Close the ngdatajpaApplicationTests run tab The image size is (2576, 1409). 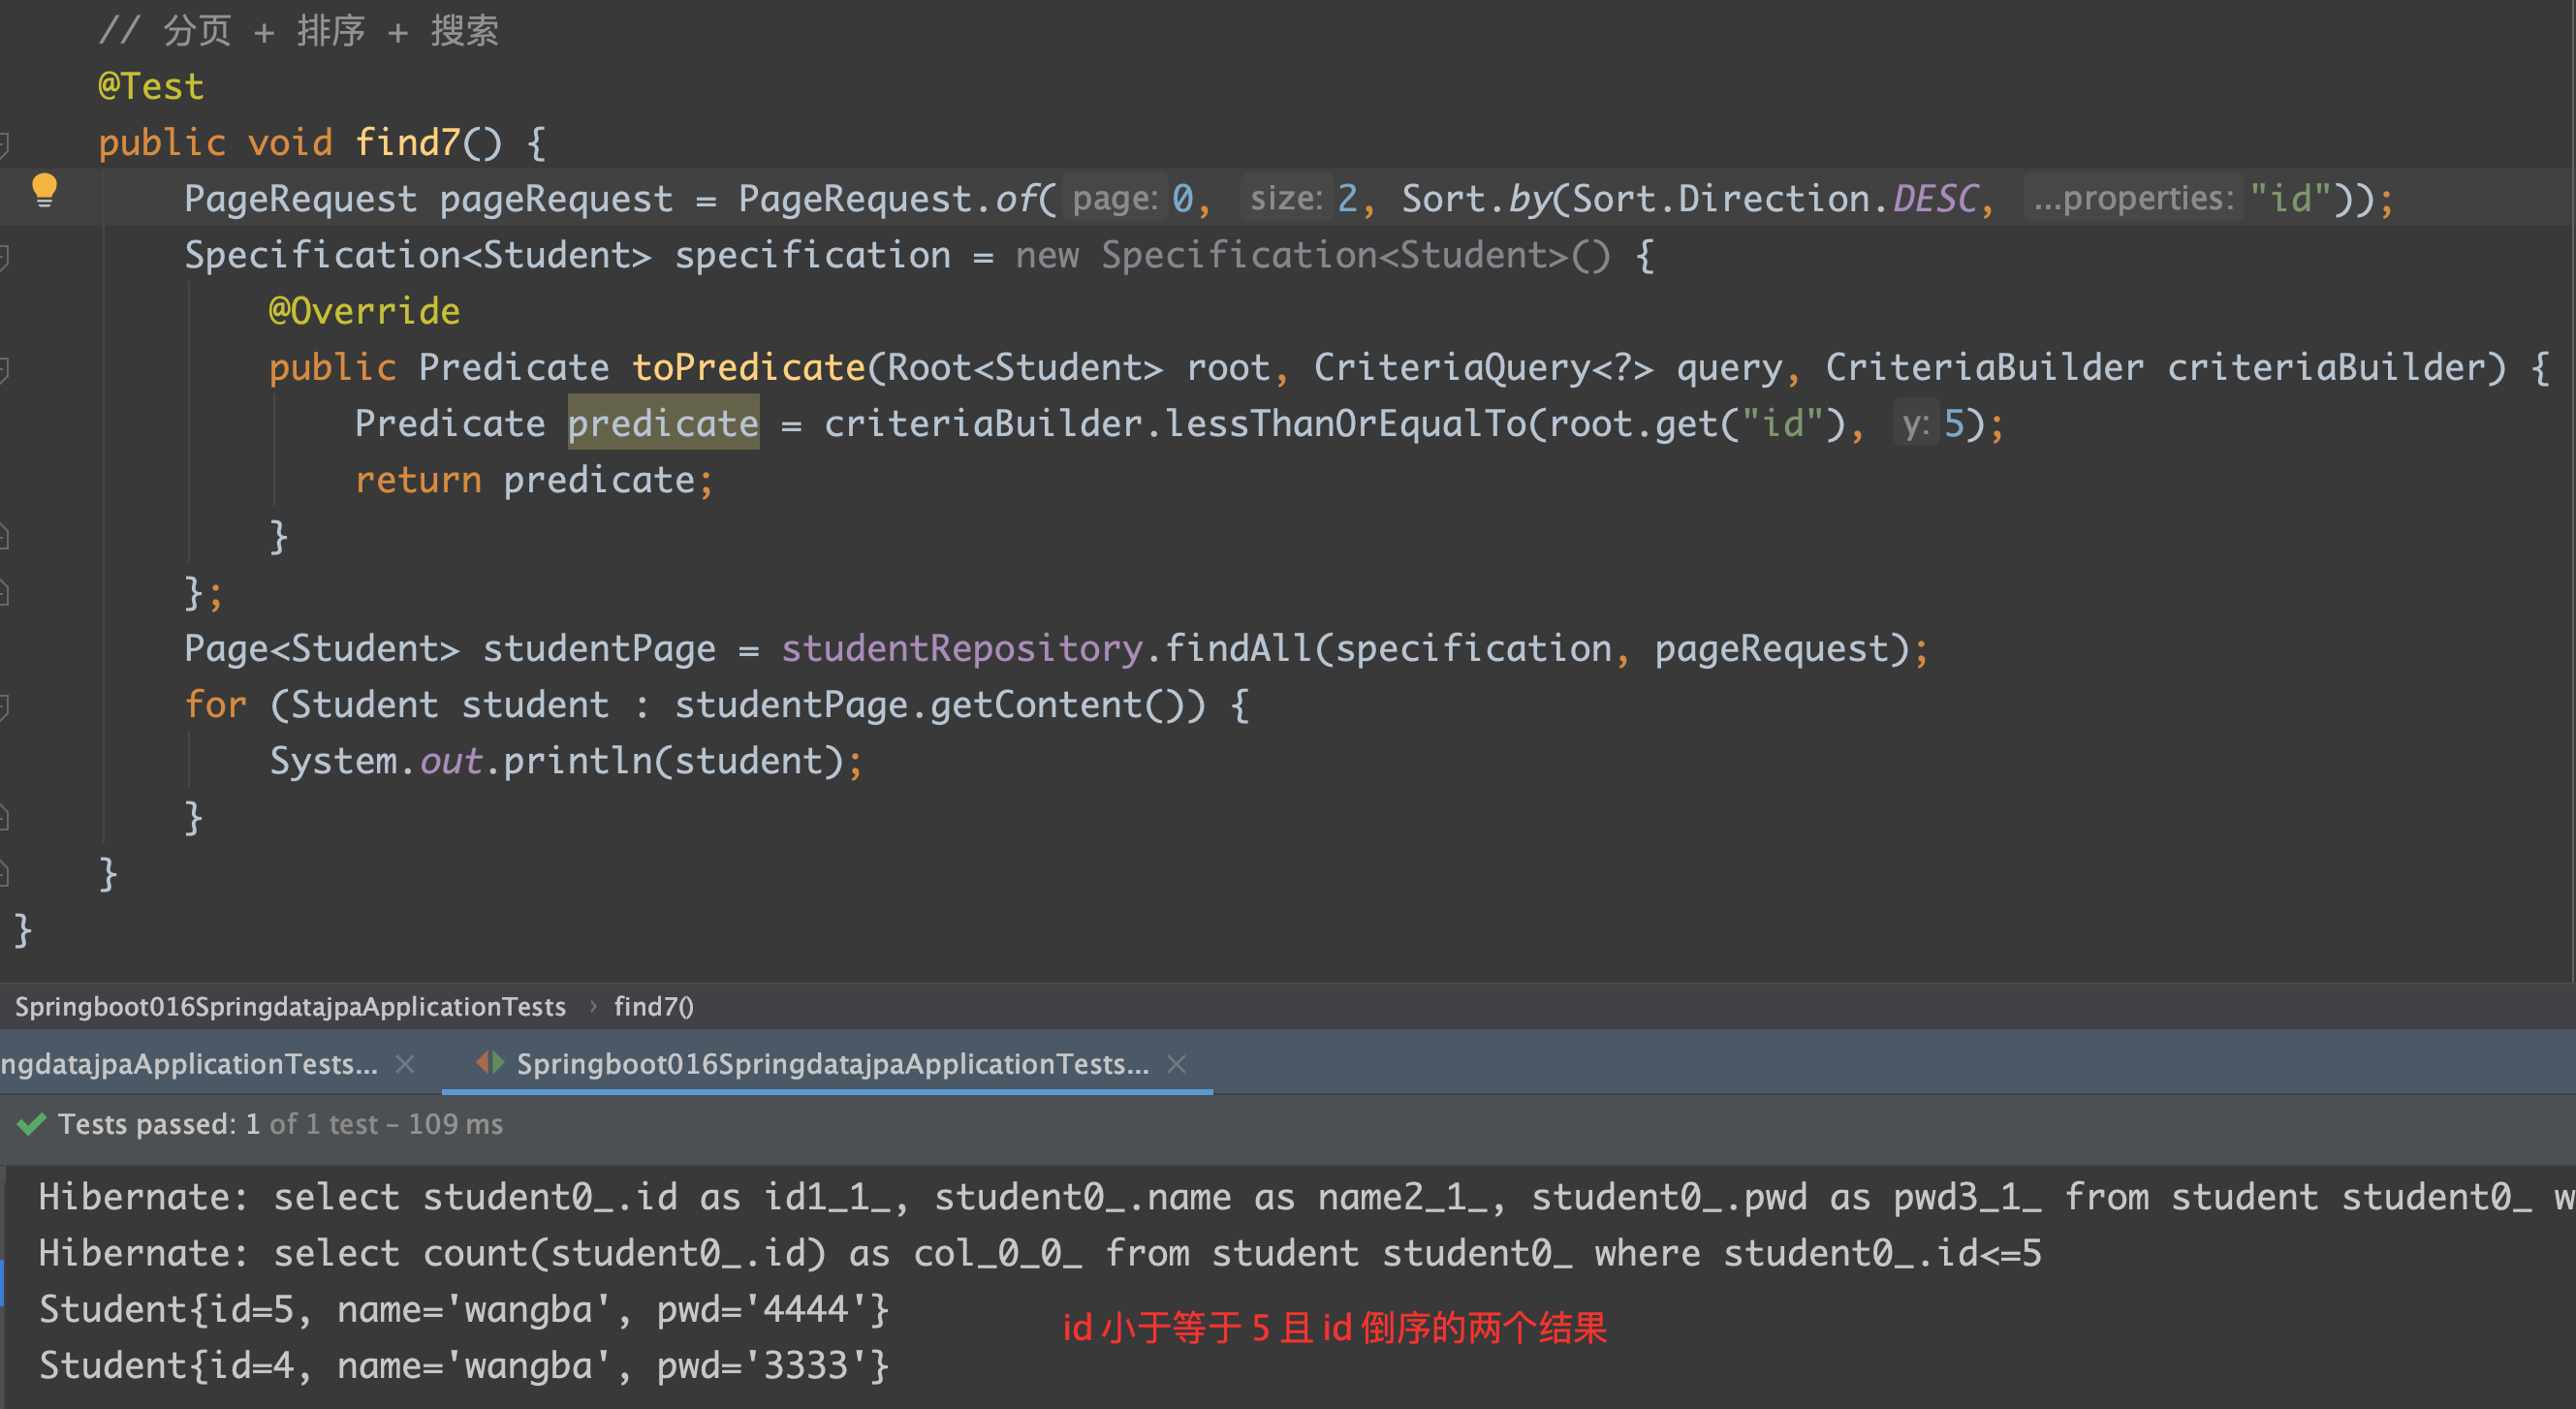(405, 1064)
